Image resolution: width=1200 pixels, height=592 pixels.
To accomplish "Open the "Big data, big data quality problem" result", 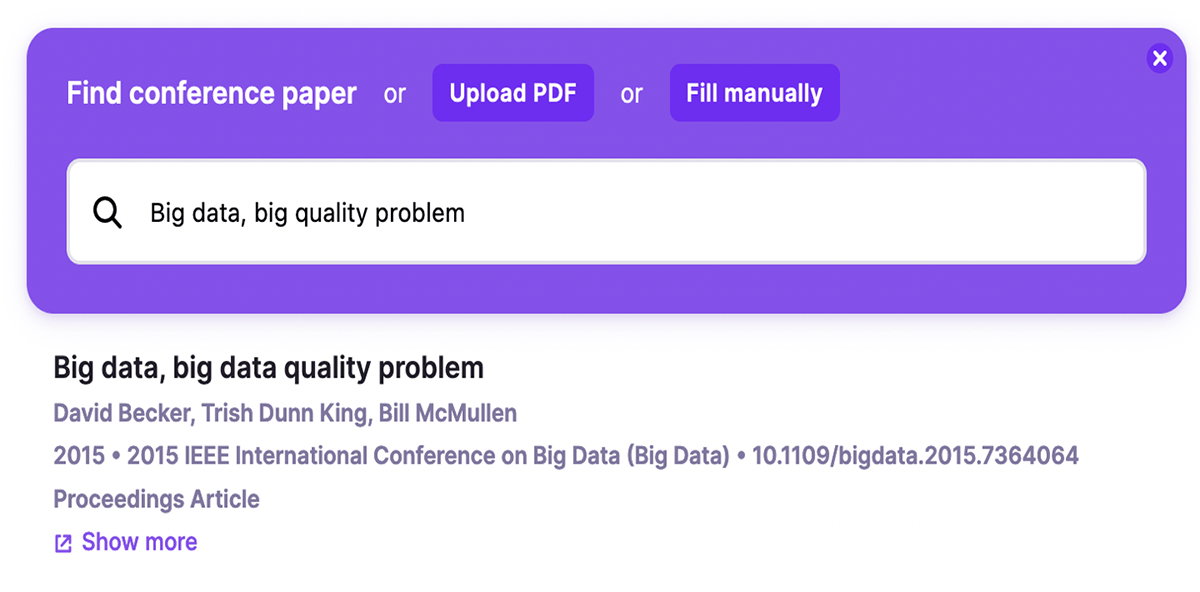I will tap(268, 368).
